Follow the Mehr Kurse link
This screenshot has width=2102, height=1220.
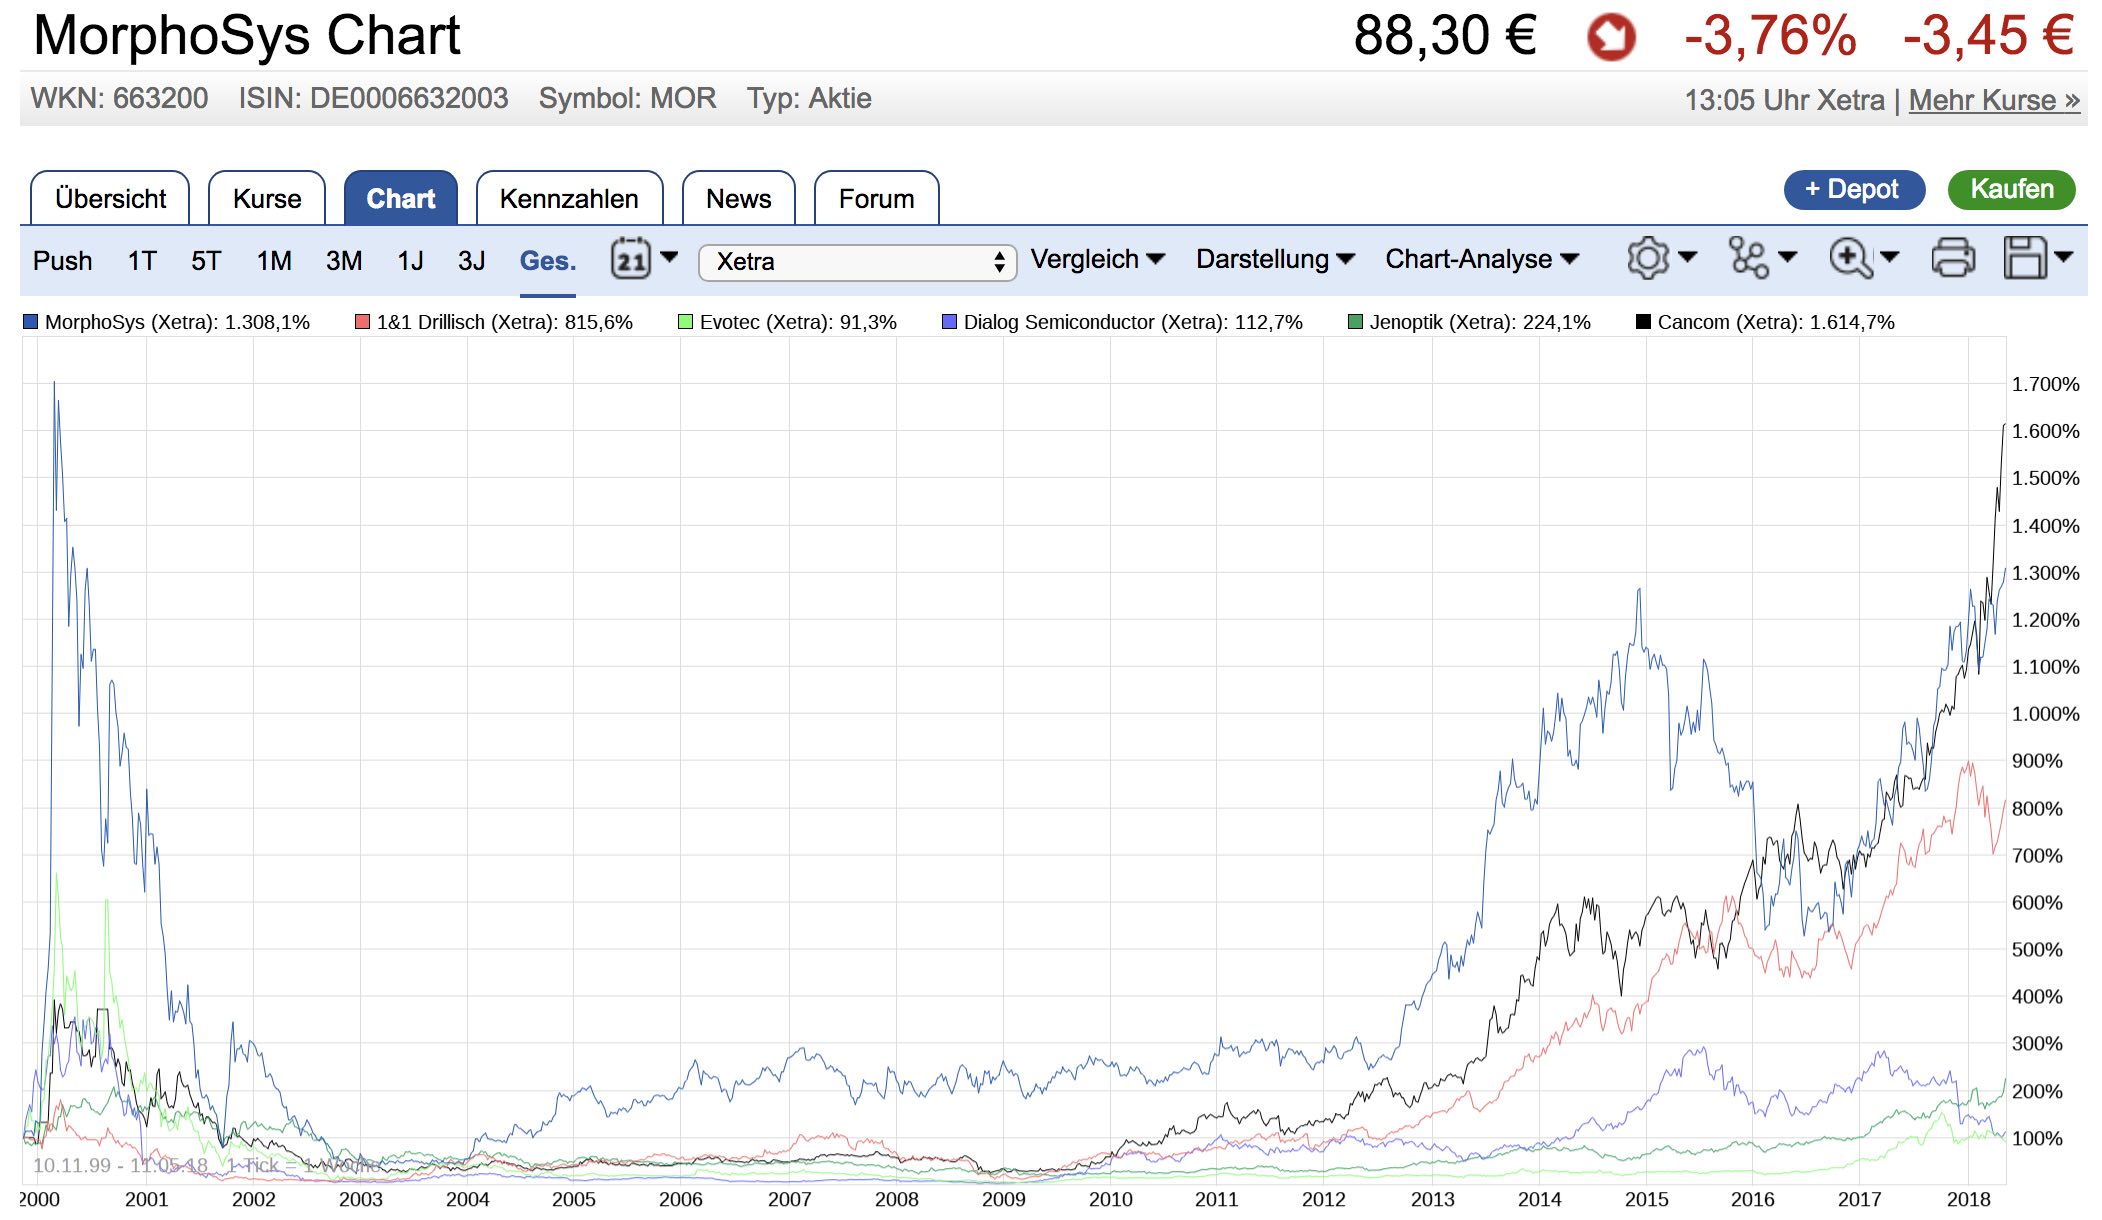(1993, 100)
